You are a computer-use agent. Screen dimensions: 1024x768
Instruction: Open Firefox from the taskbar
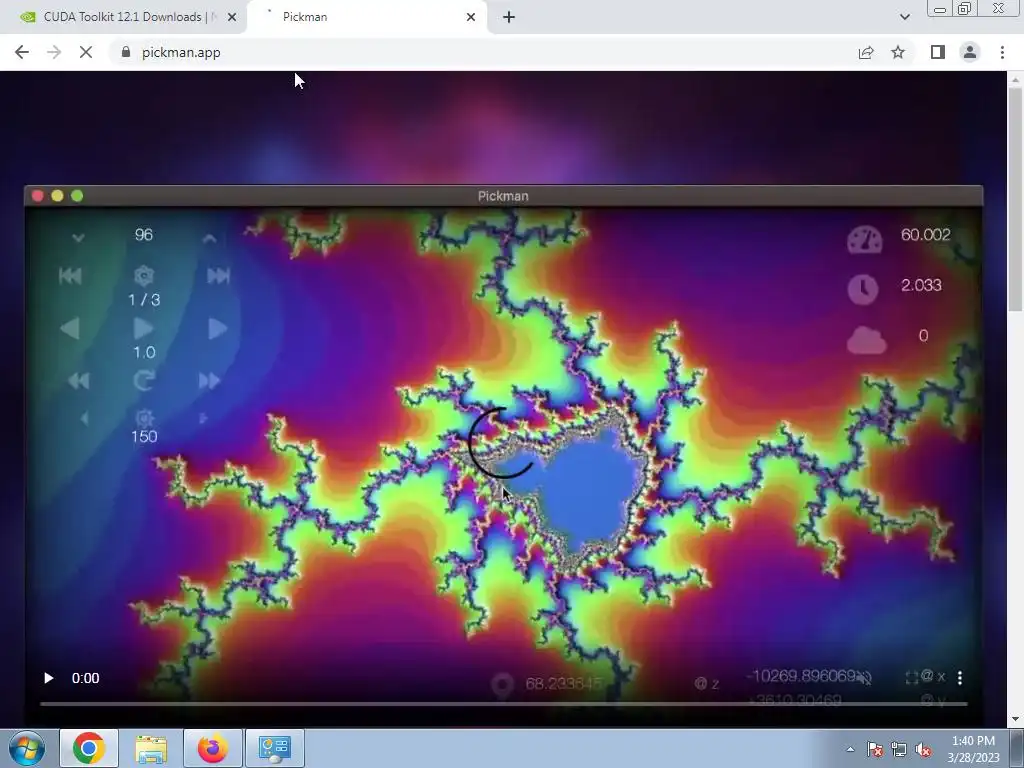click(213, 748)
